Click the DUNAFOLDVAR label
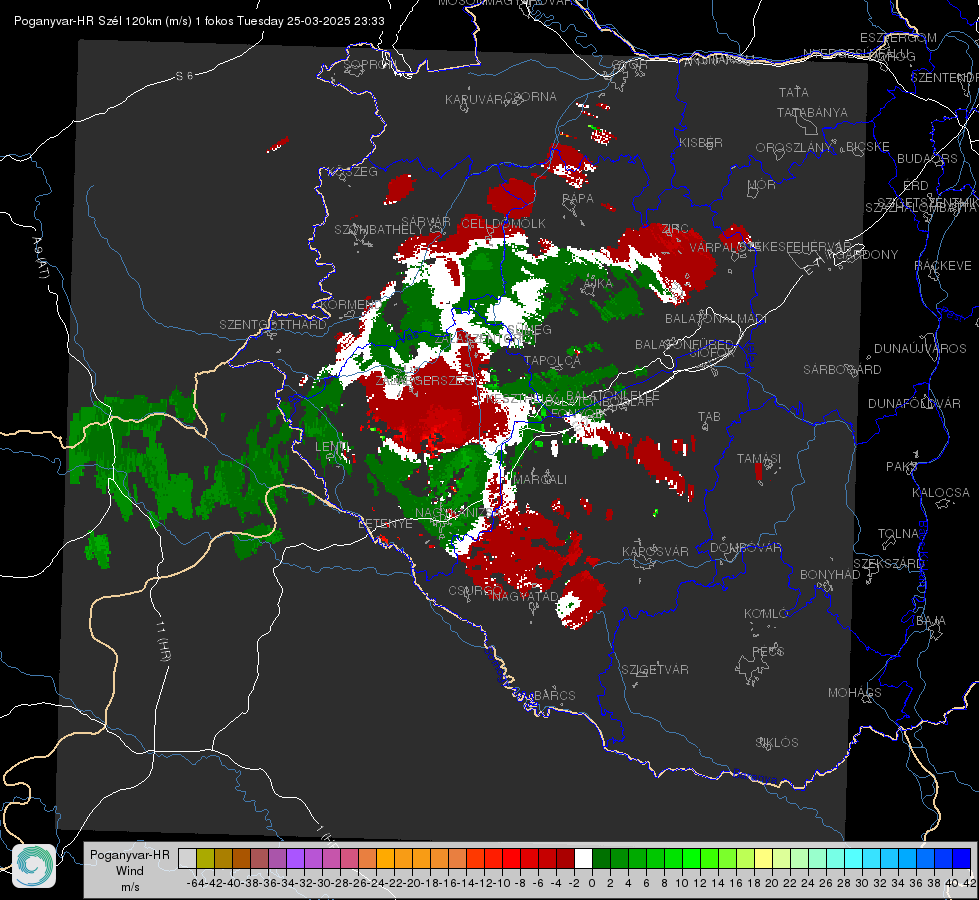 click(x=914, y=403)
